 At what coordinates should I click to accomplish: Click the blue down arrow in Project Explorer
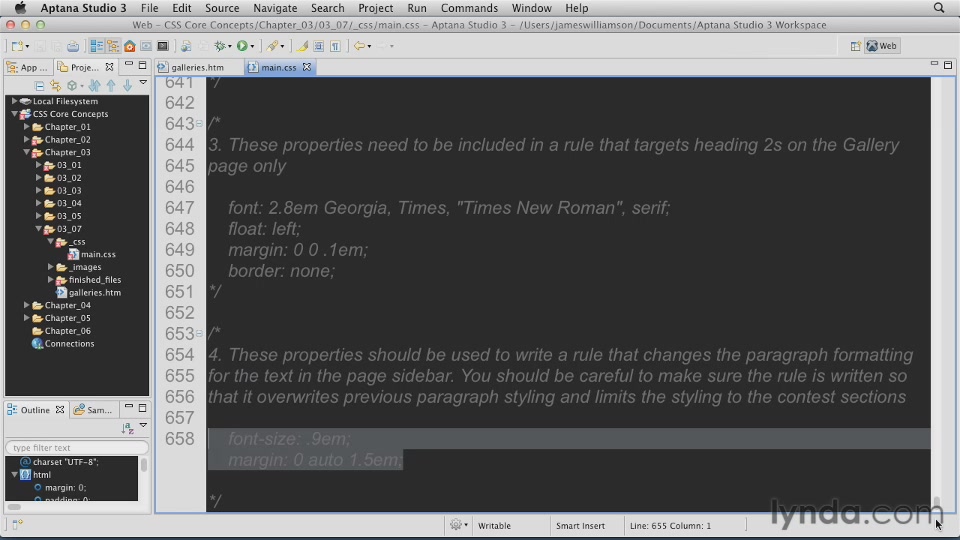tap(127, 86)
